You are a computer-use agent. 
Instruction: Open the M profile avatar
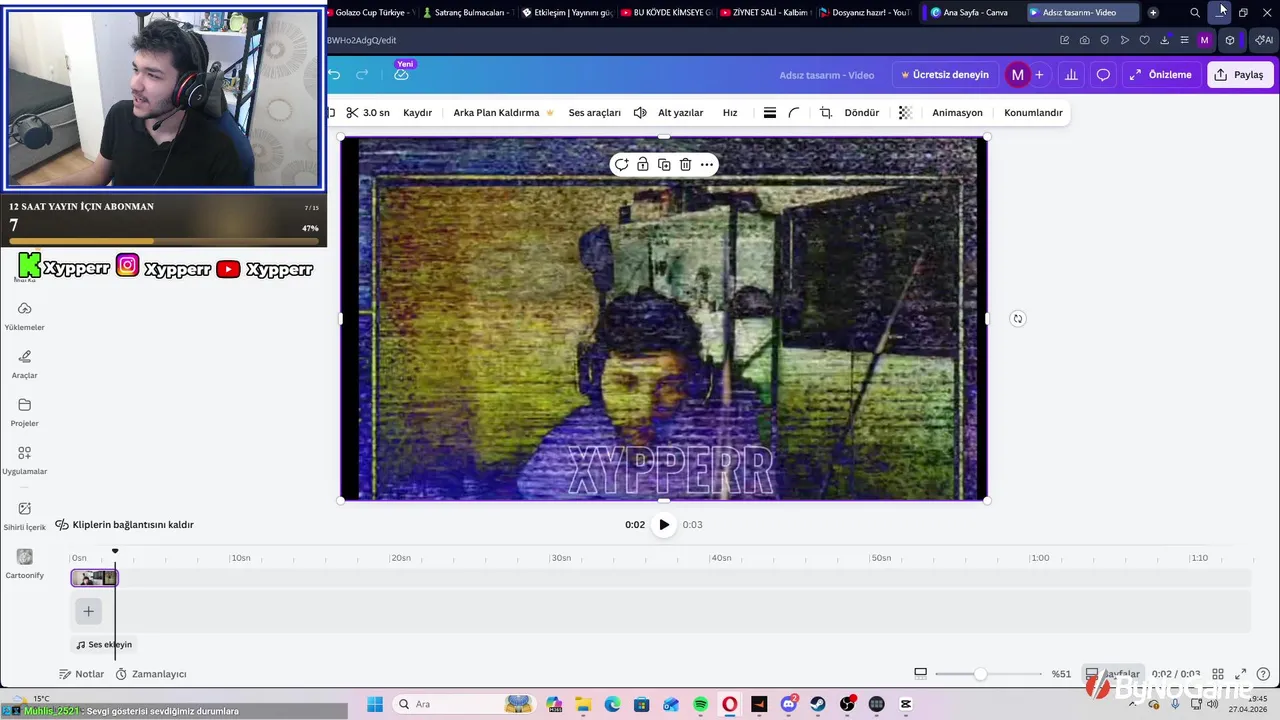(1017, 75)
